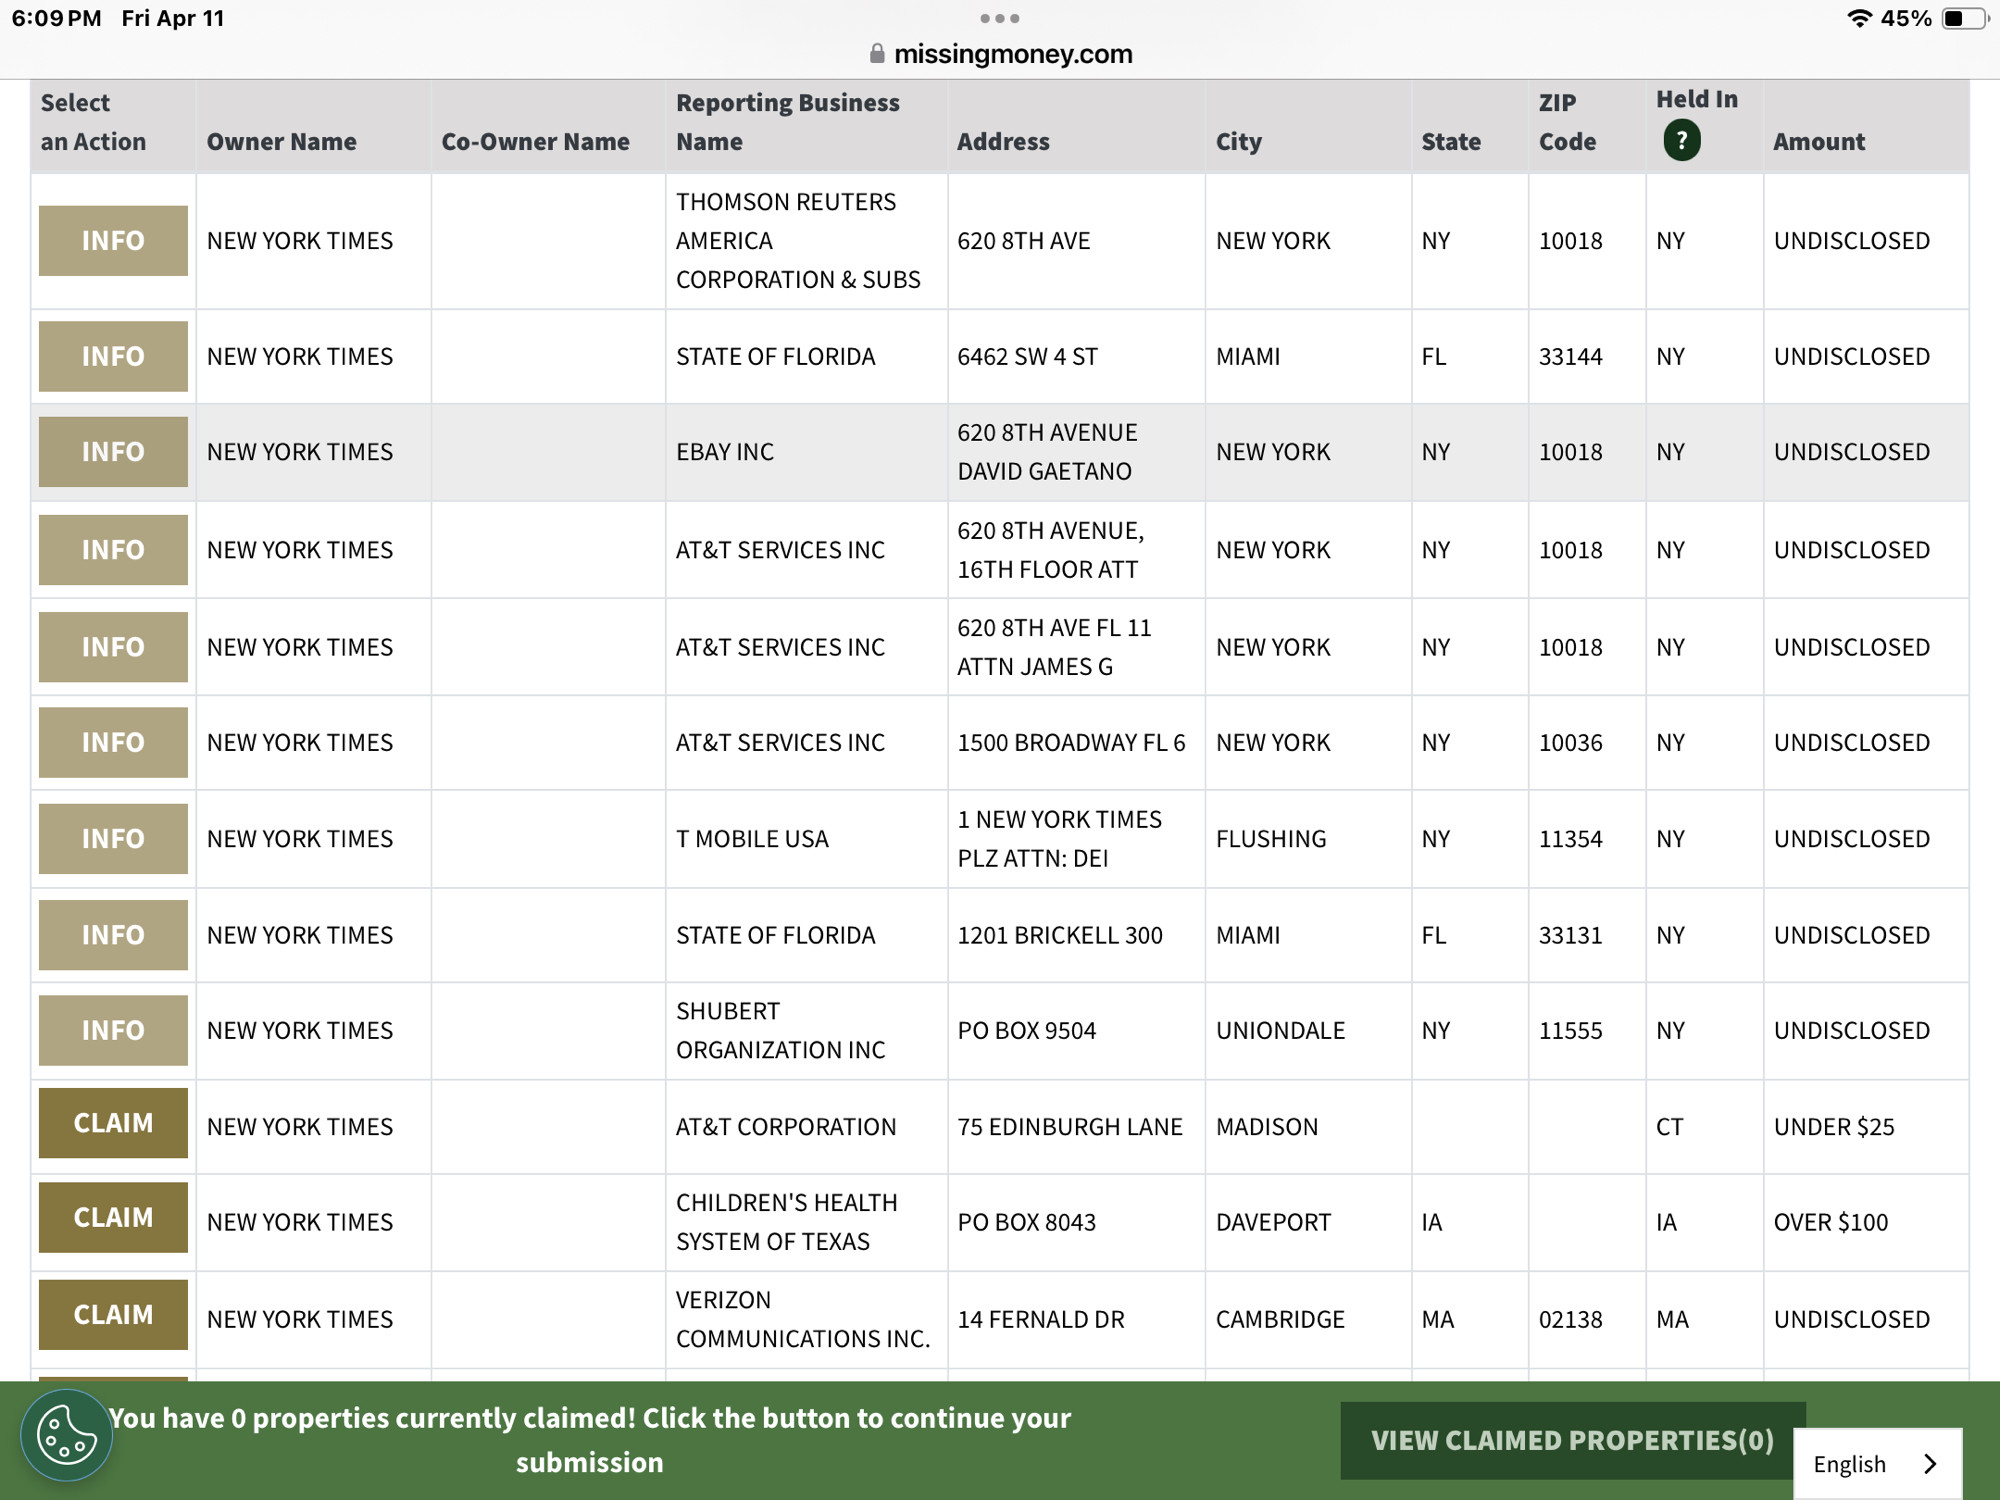Tap the Safari three-dot multitasking icon

[1000, 18]
